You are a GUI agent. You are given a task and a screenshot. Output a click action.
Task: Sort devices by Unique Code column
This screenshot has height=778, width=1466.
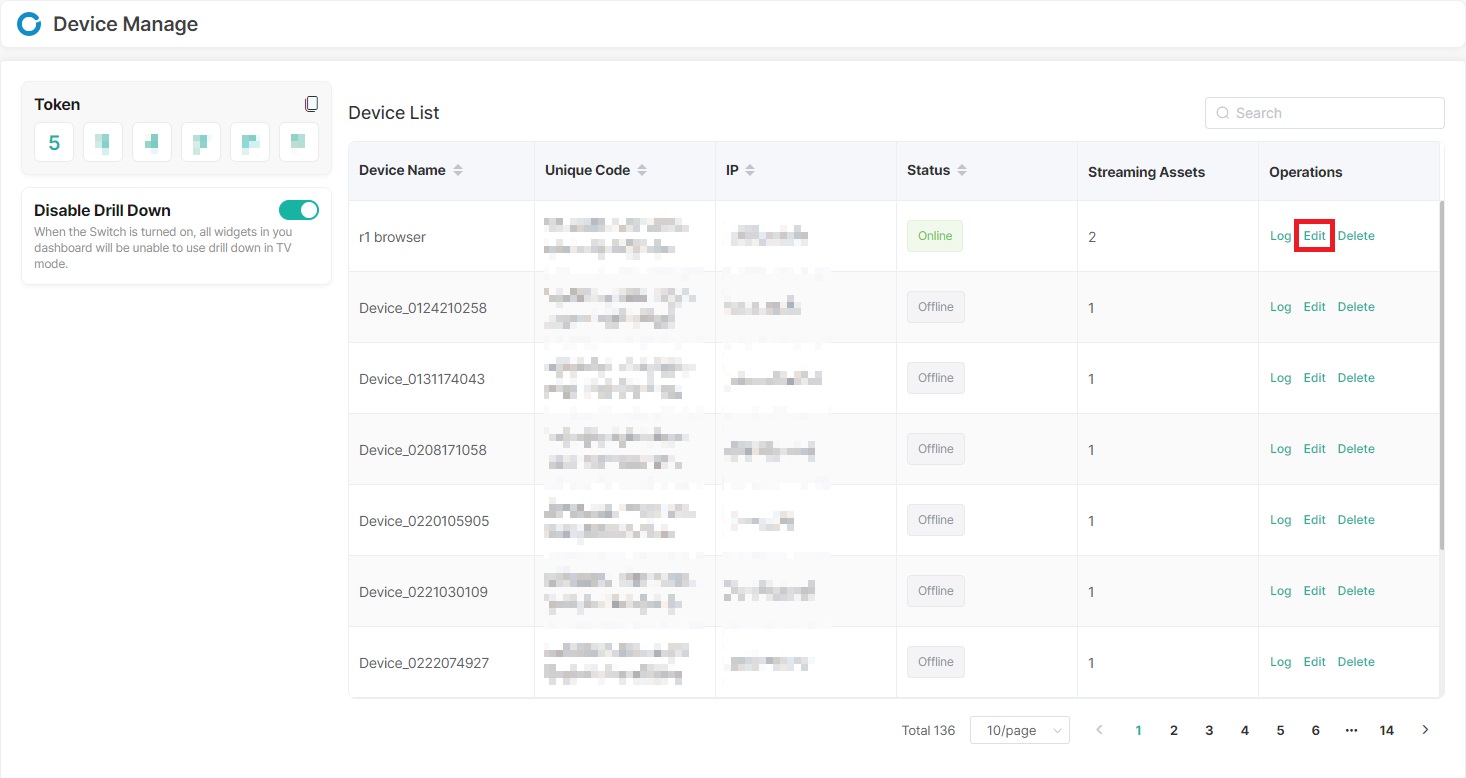[642, 171]
